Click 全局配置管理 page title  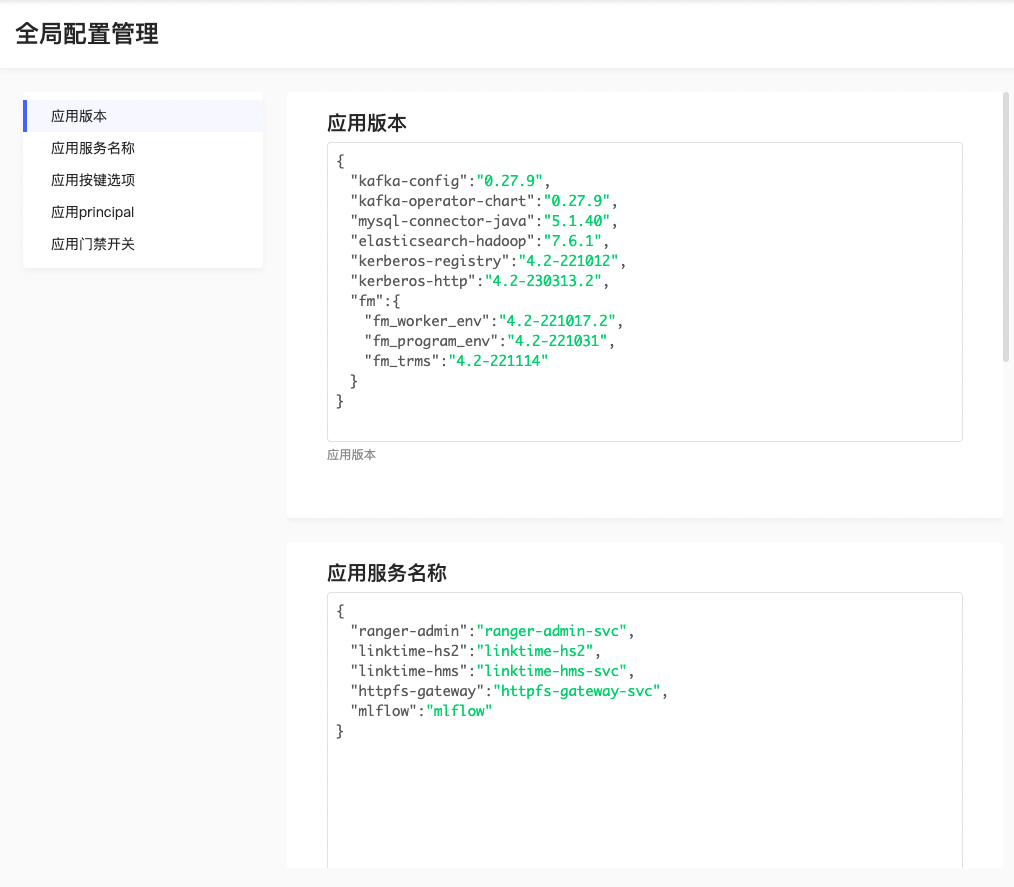pyautogui.click(x=87, y=34)
